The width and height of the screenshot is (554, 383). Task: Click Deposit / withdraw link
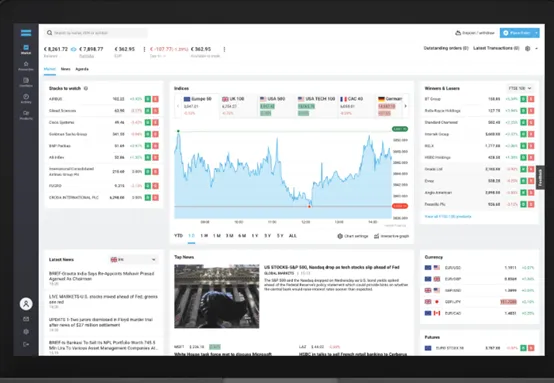[475, 33]
